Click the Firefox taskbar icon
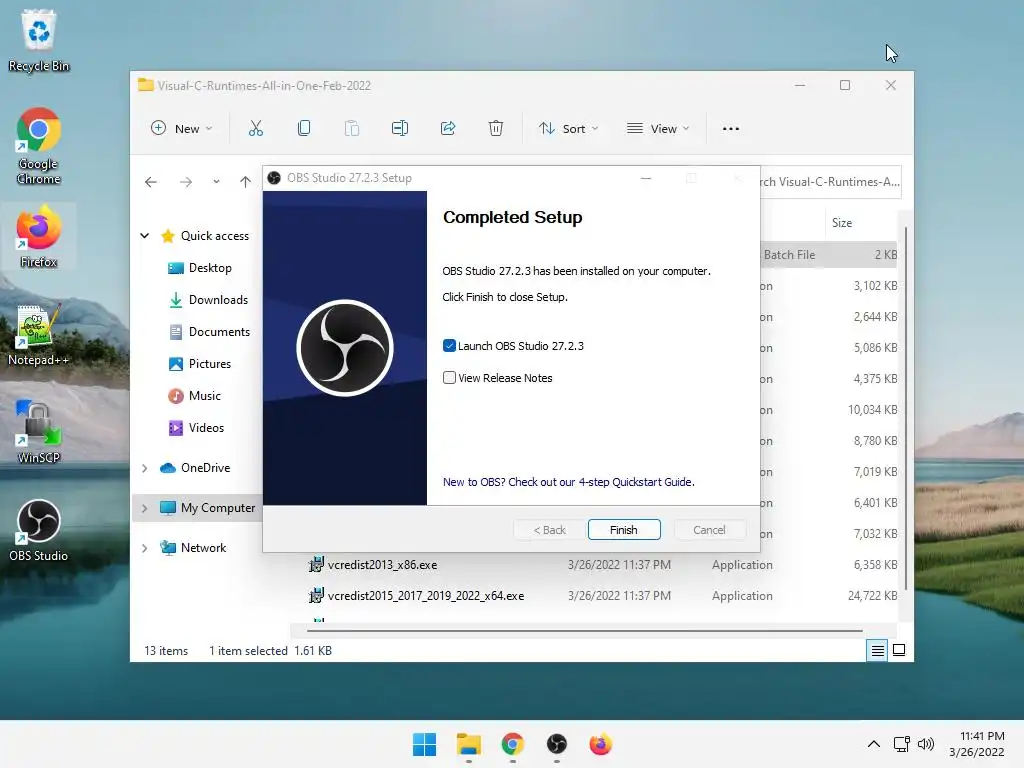 tap(600, 744)
